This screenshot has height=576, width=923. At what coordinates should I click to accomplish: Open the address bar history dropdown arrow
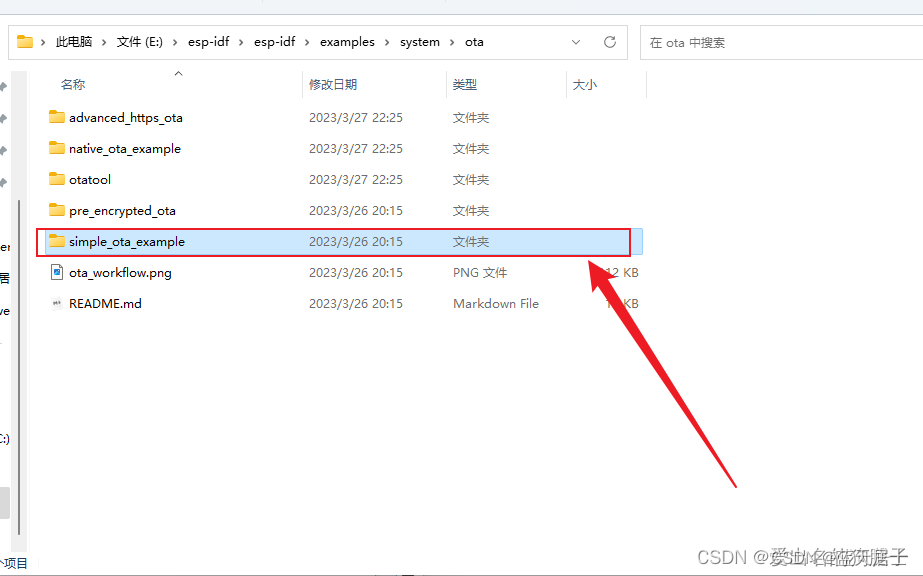click(576, 42)
